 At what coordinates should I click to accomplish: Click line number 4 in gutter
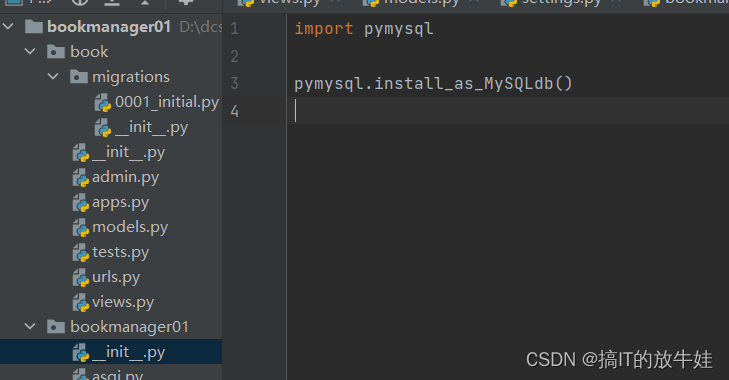(x=234, y=111)
